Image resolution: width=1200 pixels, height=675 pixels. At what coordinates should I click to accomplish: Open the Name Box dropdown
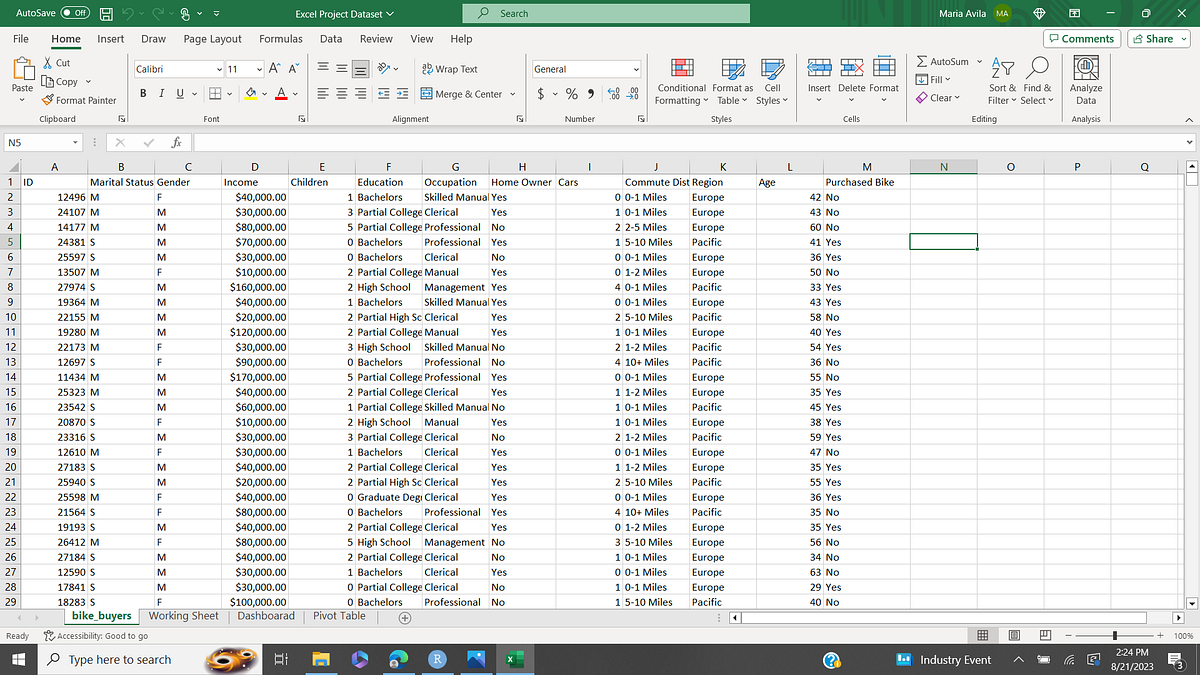tap(76, 143)
